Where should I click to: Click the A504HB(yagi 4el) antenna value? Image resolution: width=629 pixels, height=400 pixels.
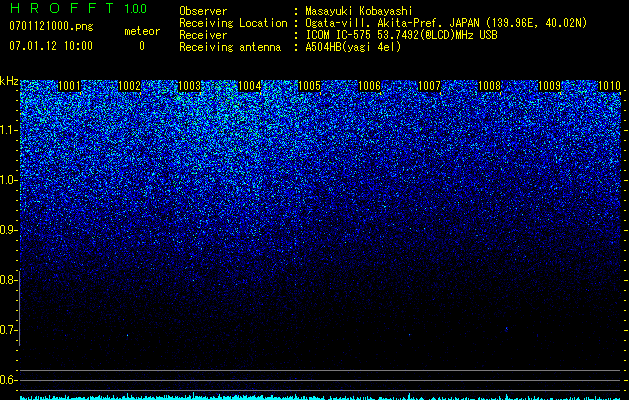[353, 47]
